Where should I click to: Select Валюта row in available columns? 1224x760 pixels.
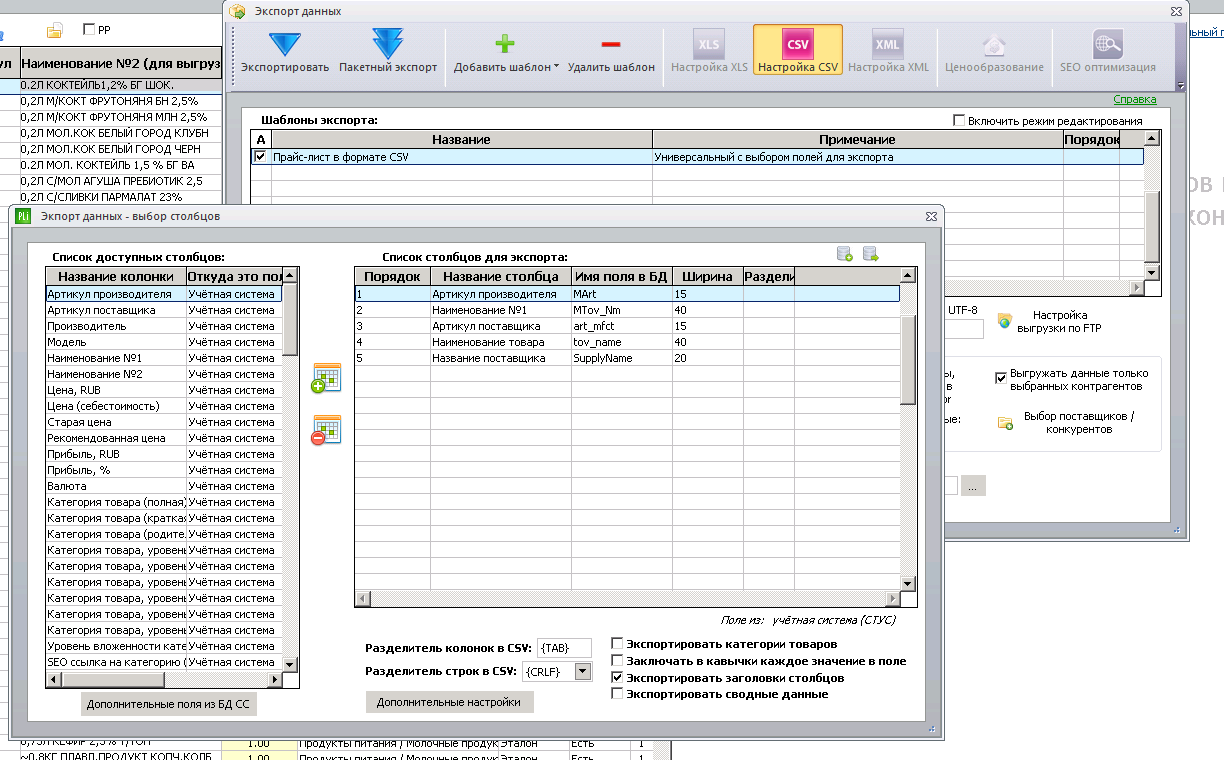click(x=164, y=486)
